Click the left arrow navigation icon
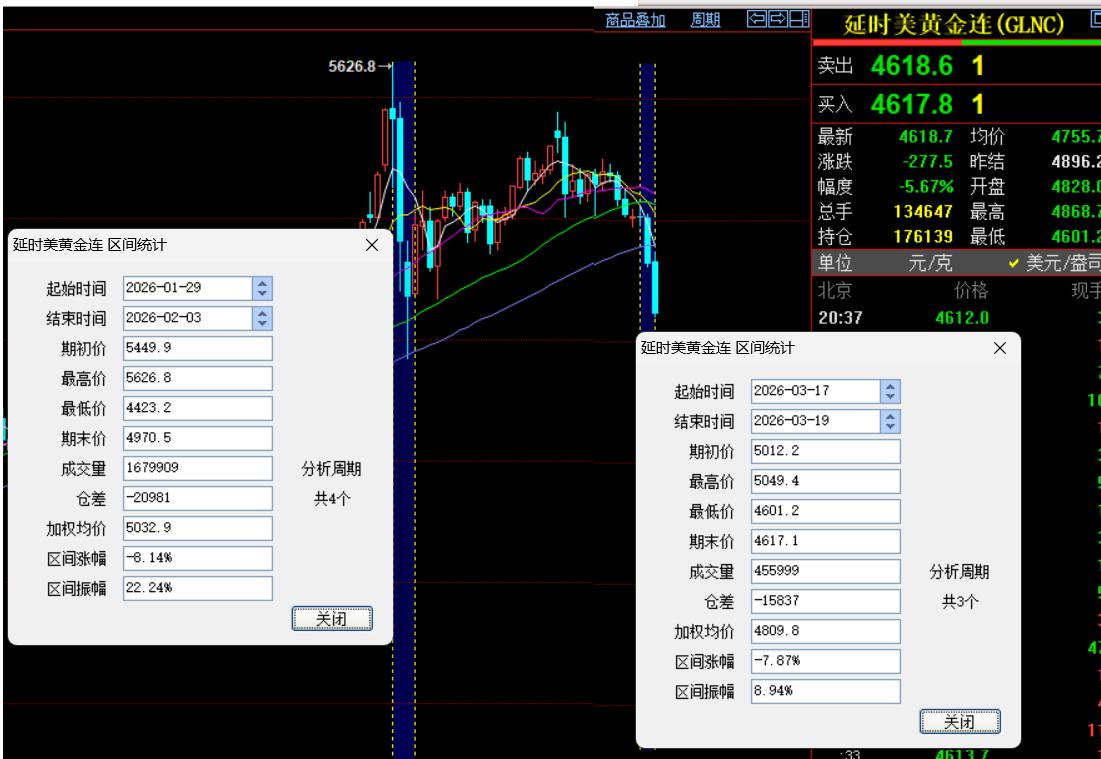 [757, 18]
